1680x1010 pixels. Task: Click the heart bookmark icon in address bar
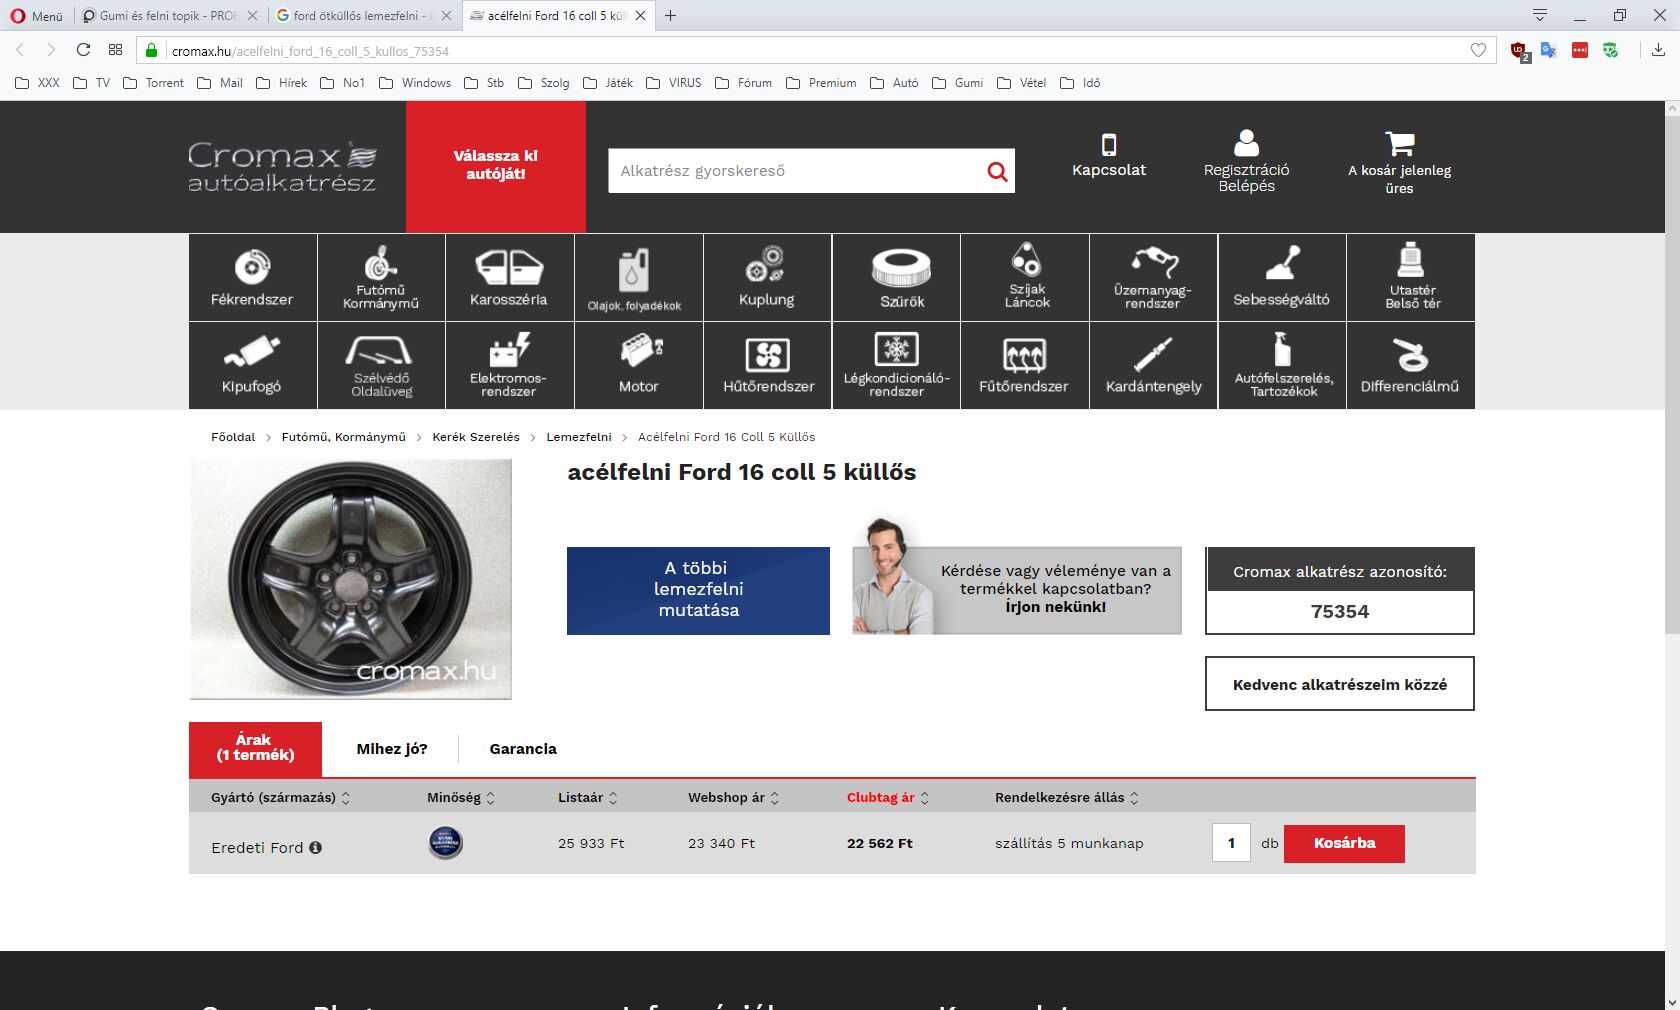tap(1478, 50)
